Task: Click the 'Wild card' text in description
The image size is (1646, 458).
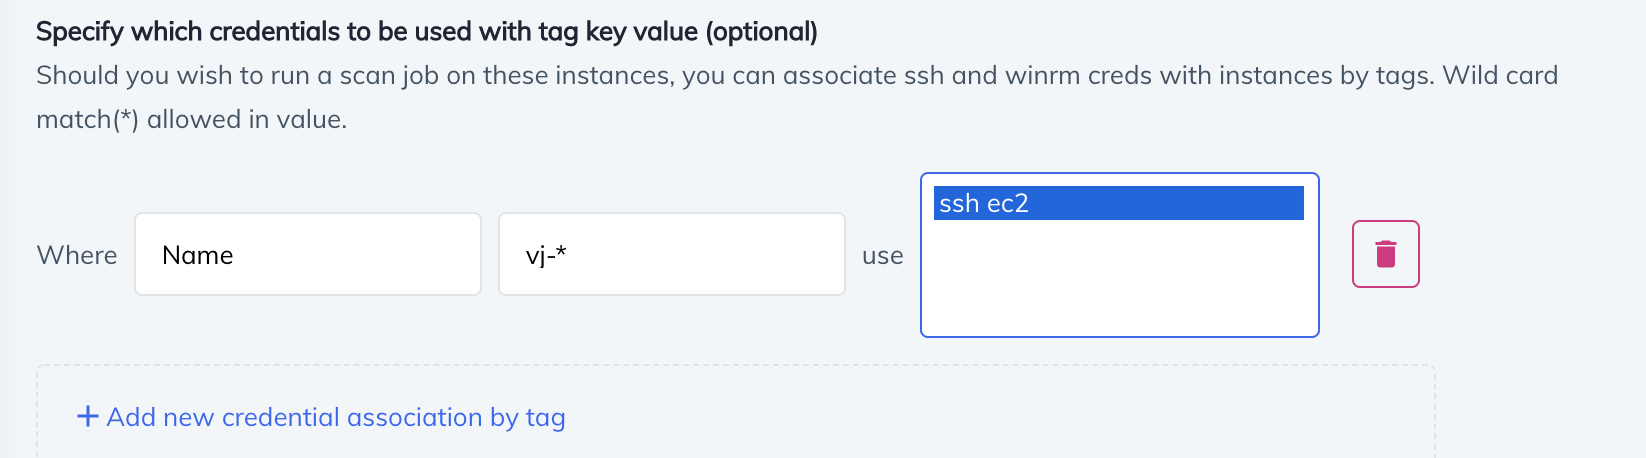Action: pos(1500,76)
